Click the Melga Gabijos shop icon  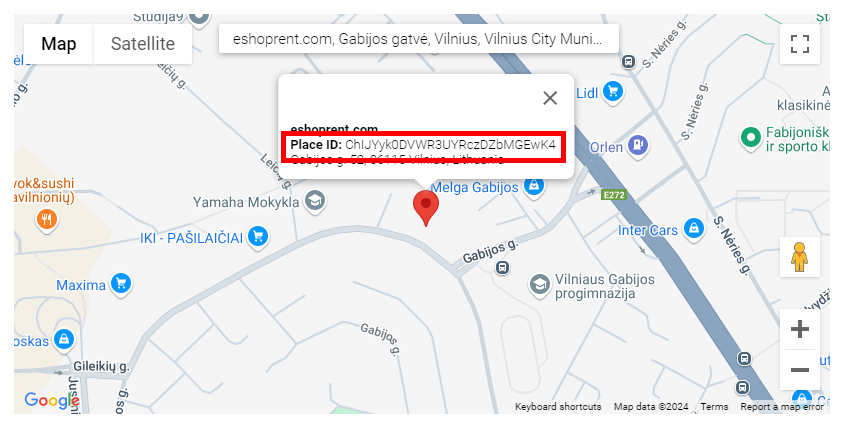534,186
